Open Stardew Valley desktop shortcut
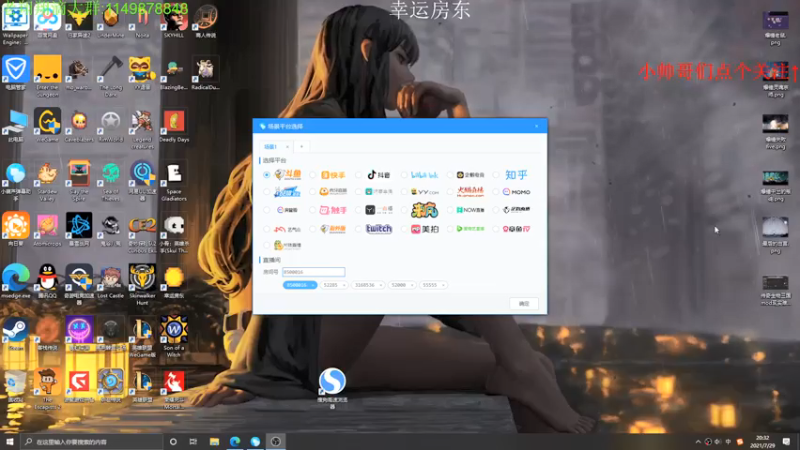The width and height of the screenshot is (800, 450). (x=47, y=181)
